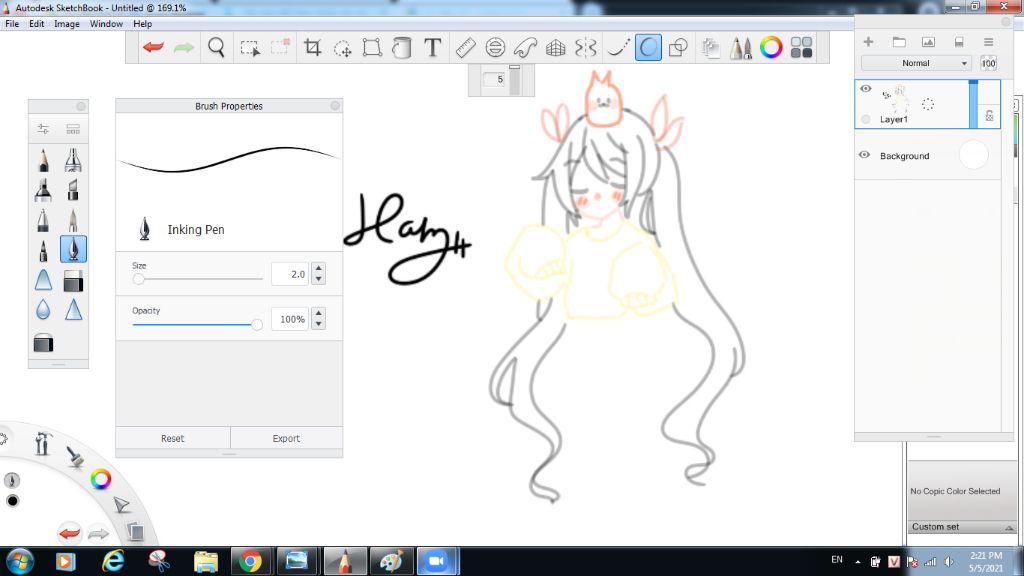Enable the French Curve guide
Image resolution: width=1024 pixels, height=576 pixels.
(x=525, y=47)
